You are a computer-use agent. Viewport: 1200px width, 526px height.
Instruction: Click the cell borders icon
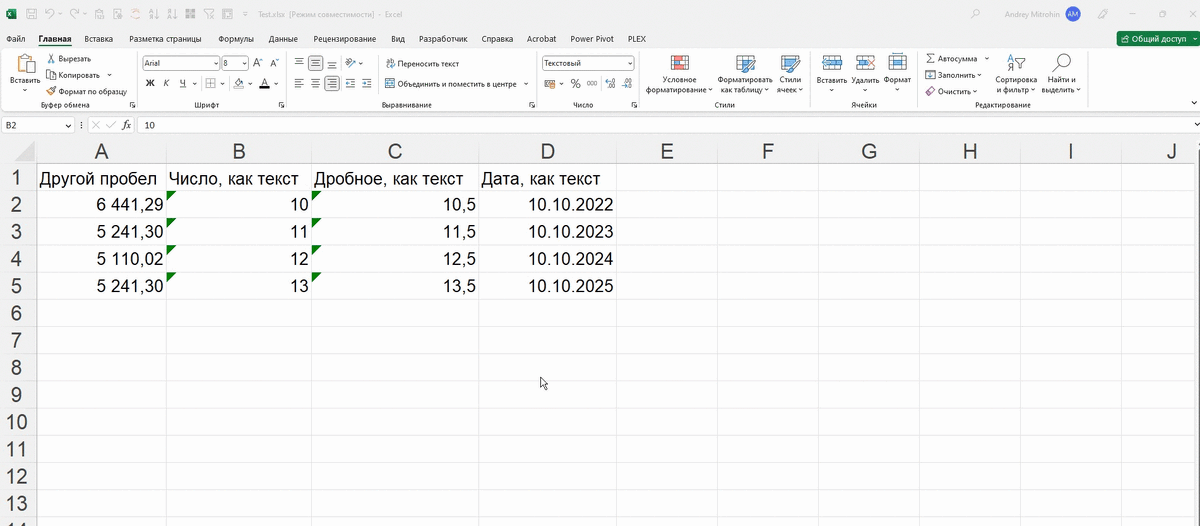click(x=209, y=84)
